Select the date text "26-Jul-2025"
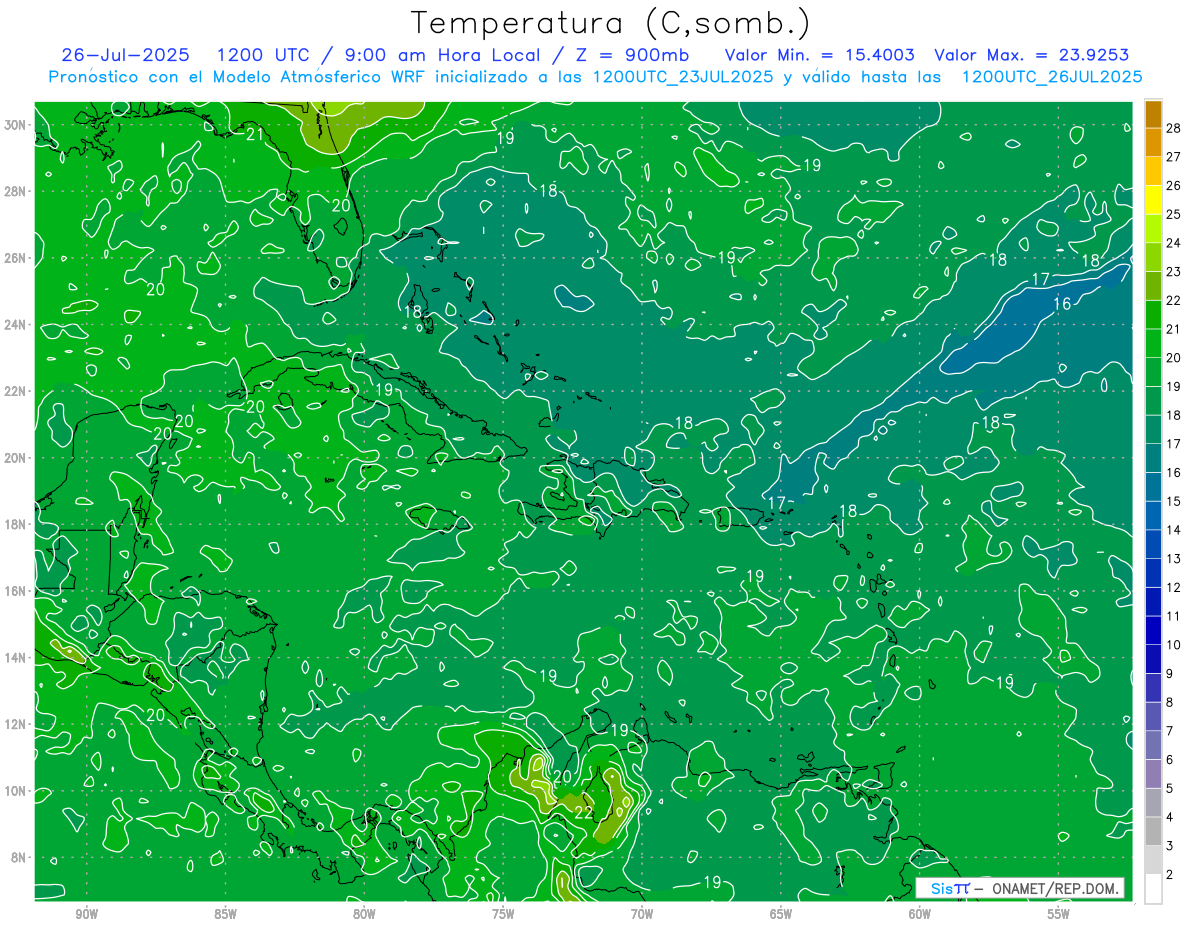This screenshot has height=927, width=1200. 124,55
